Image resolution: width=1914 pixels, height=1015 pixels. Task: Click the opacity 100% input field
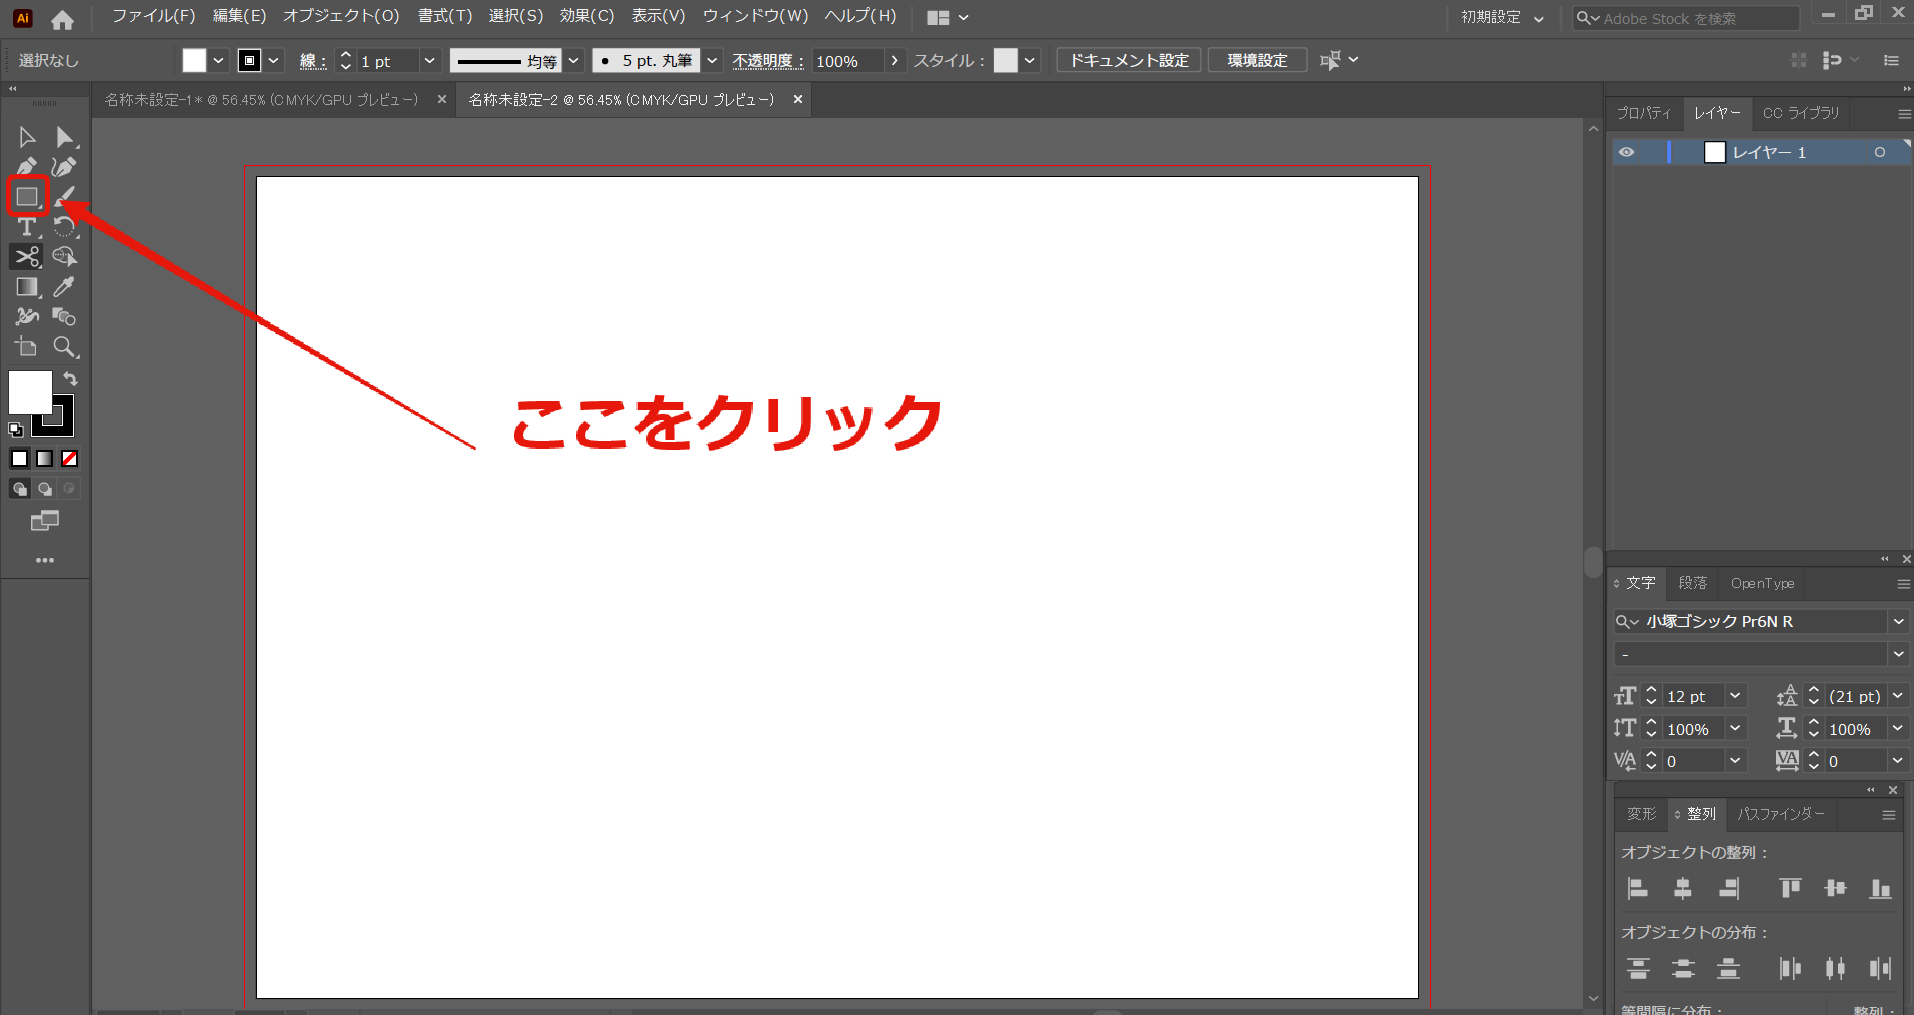[847, 61]
